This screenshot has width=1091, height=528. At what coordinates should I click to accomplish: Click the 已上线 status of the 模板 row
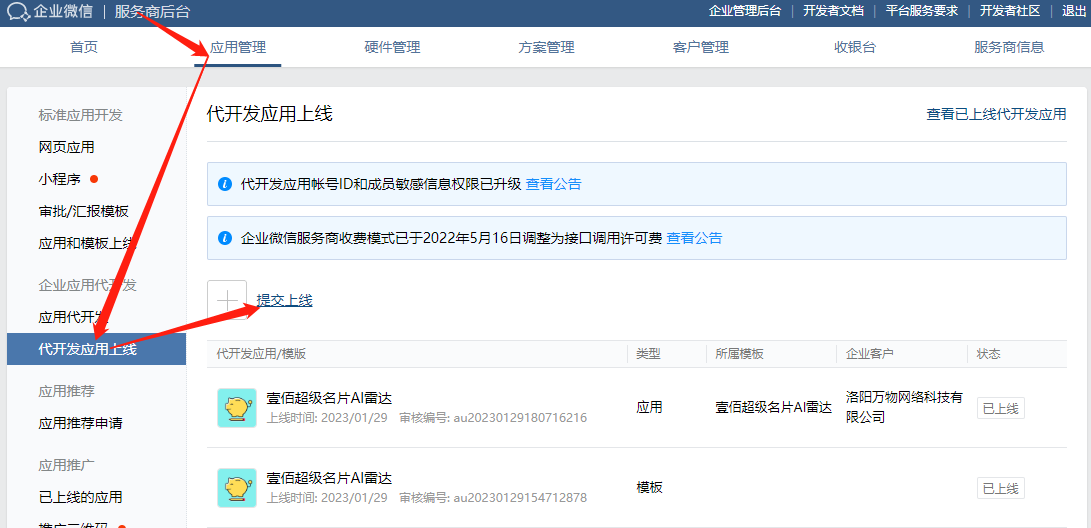[x=1001, y=488]
